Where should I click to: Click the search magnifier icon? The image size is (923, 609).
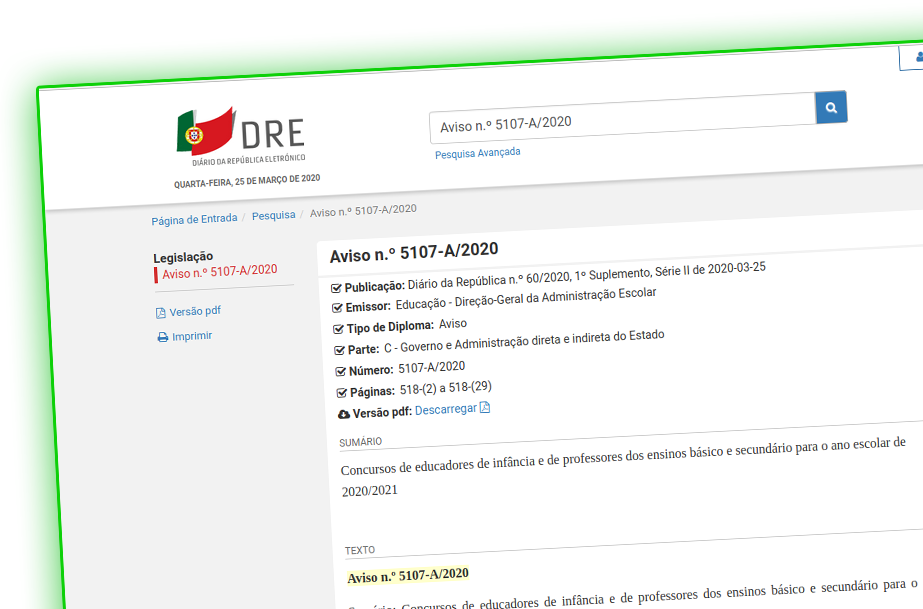pyautogui.click(x=830, y=107)
